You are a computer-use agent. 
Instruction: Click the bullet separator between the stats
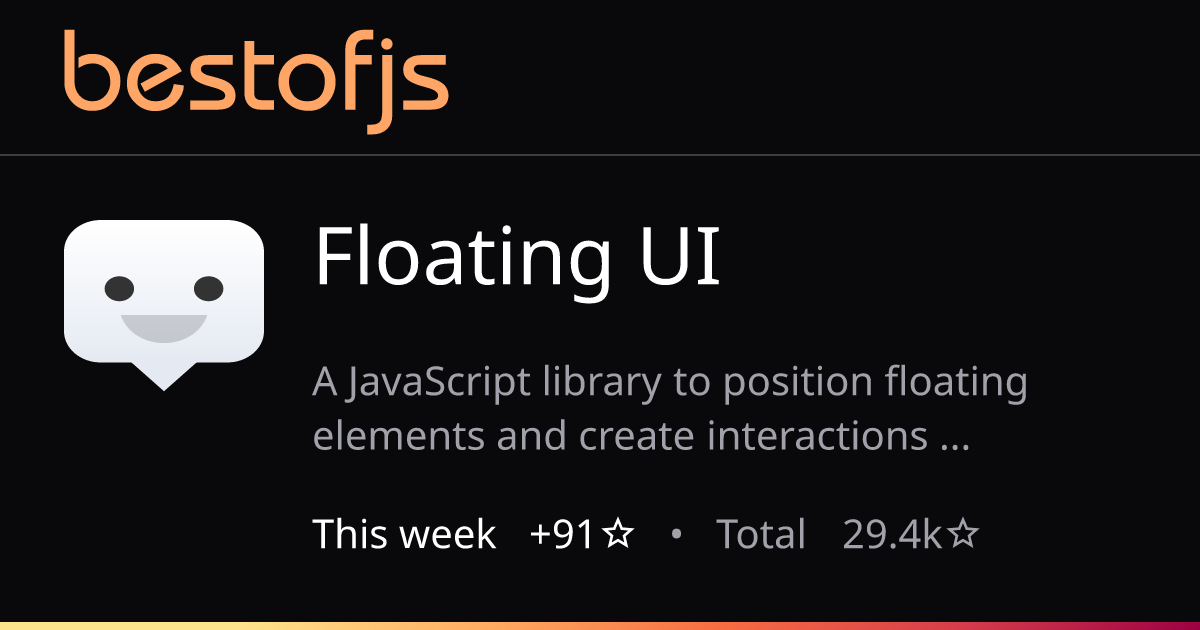pos(676,535)
